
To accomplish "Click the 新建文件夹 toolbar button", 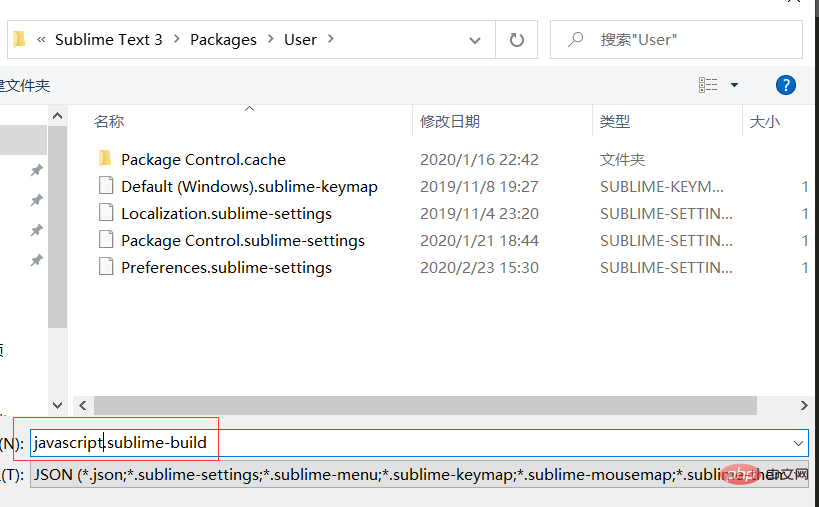I will click(25, 85).
